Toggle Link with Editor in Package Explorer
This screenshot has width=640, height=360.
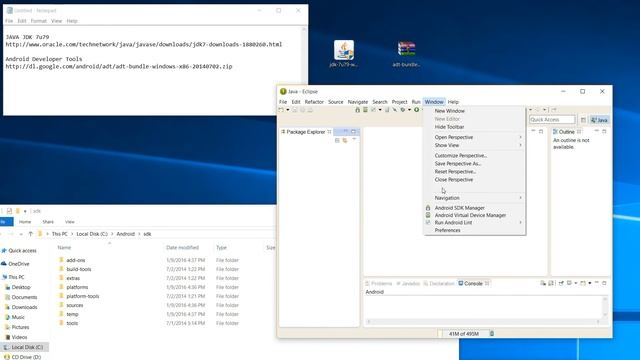point(345,140)
